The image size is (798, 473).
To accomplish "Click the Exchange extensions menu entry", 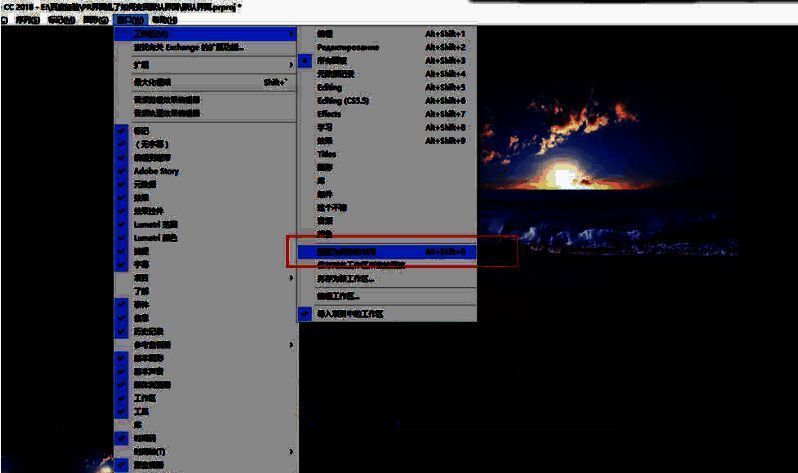I will (190, 47).
